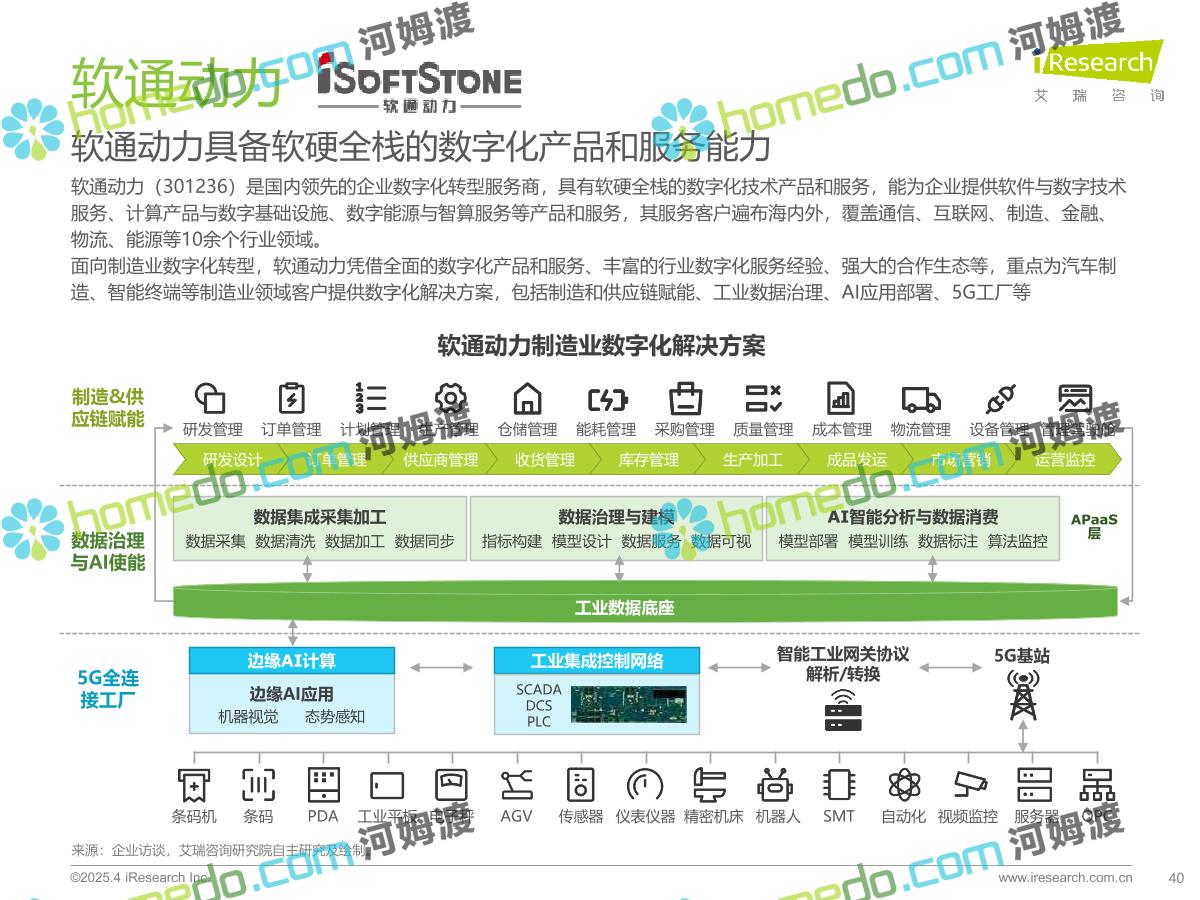Select the 研发设计 chevron step

233,460
